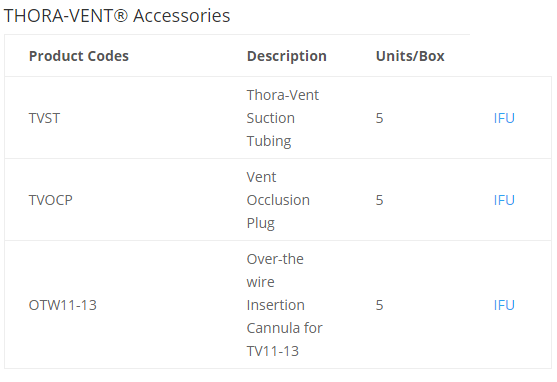This screenshot has width=557, height=382.
Task: Click the word Suction in TVST description
Action: click(x=271, y=118)
